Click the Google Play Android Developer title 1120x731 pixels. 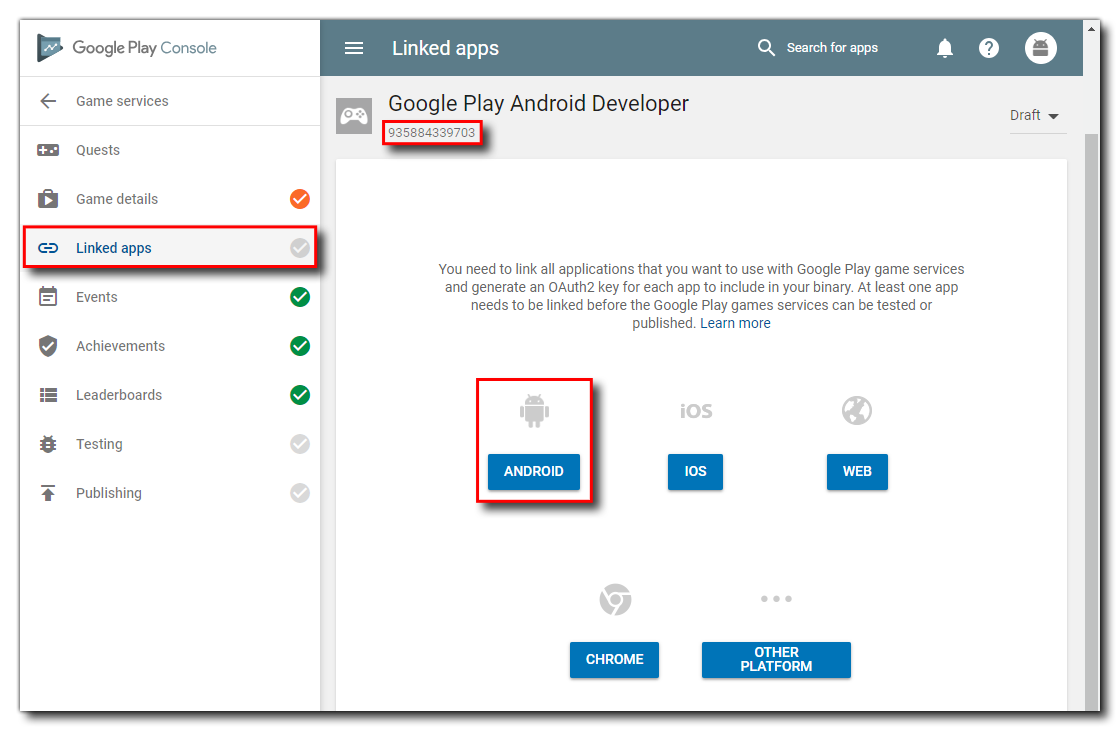click(539, 104)
